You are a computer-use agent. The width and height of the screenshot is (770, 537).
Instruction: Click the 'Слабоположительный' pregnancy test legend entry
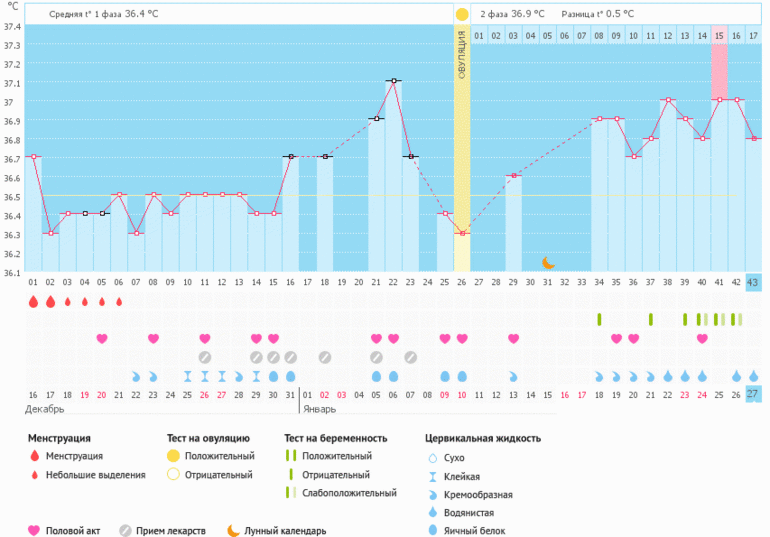coord(342,493)
